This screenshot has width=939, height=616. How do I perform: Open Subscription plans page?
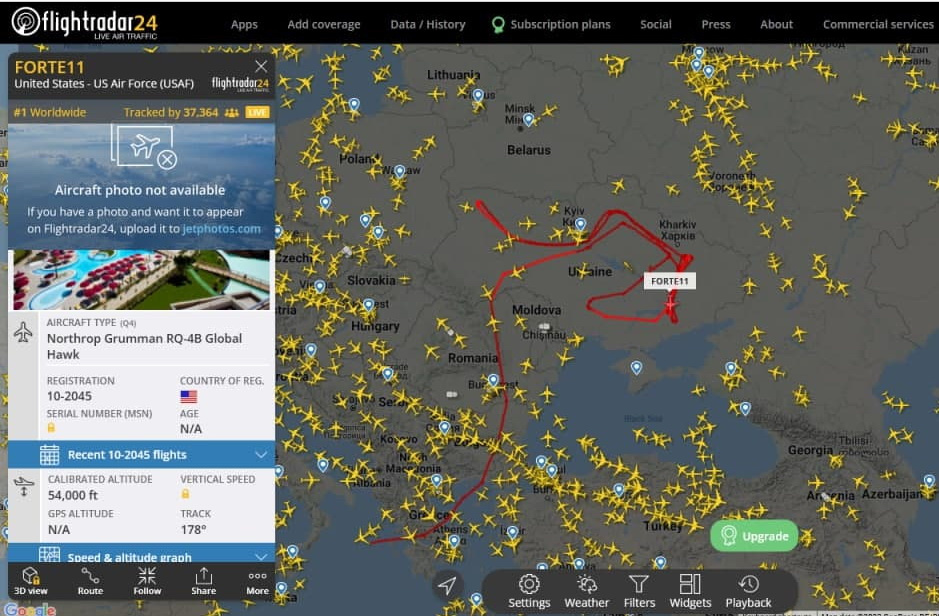click(551, 25)
